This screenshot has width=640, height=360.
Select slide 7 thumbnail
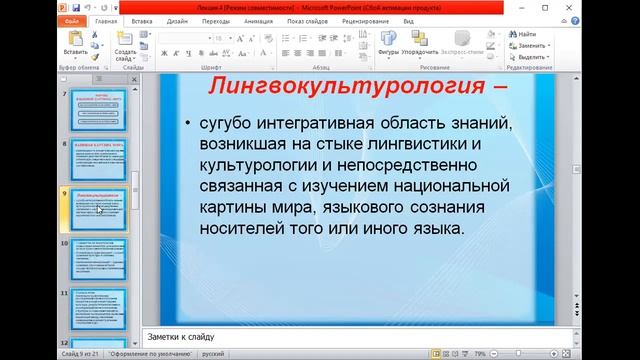(98, 111)
